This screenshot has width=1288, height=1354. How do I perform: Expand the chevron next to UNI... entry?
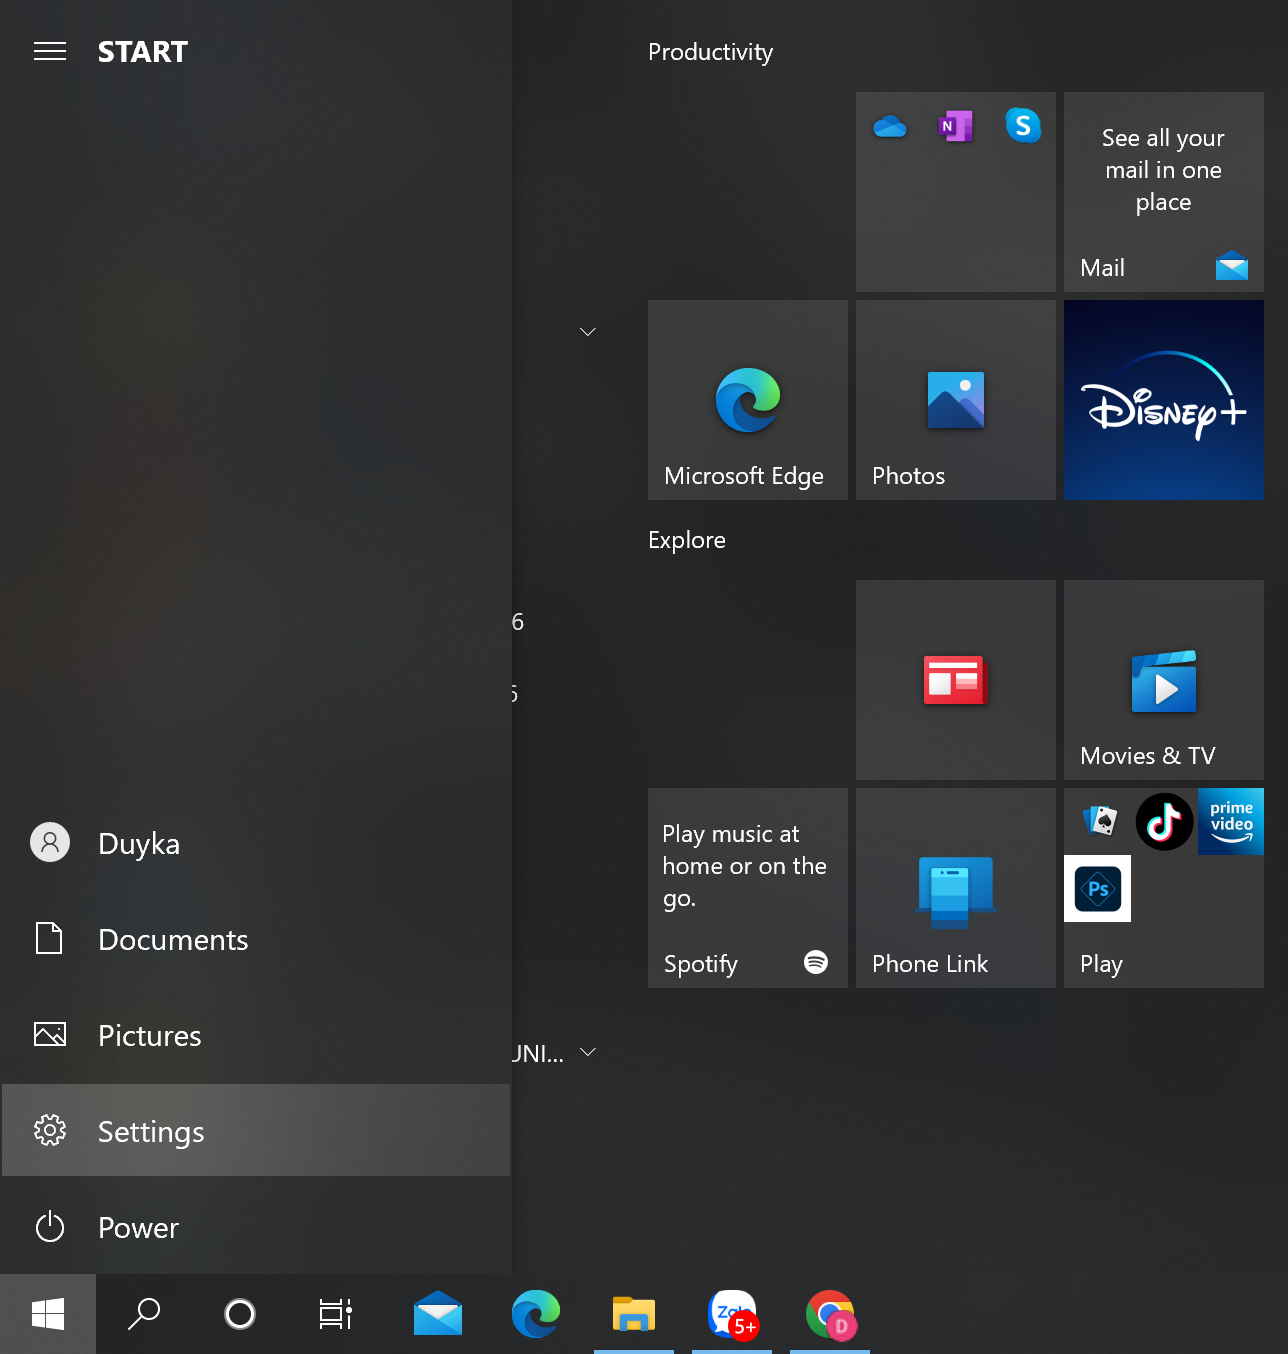pos(588,1052)
